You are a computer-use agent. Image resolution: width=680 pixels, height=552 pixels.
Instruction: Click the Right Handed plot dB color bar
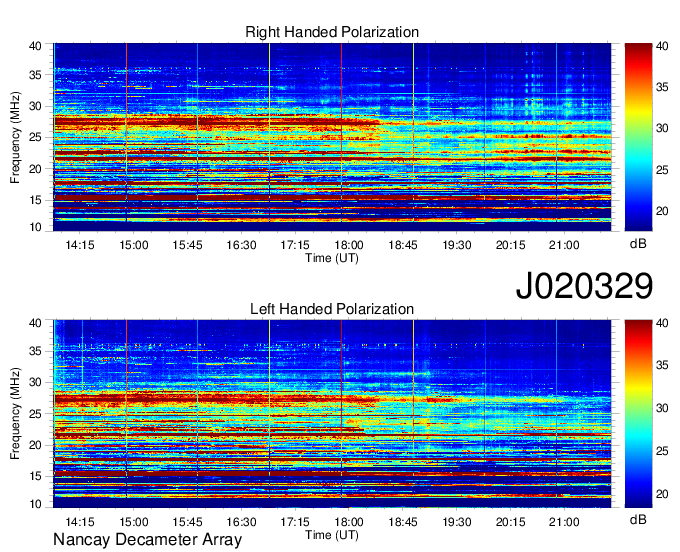pos(638,137)
